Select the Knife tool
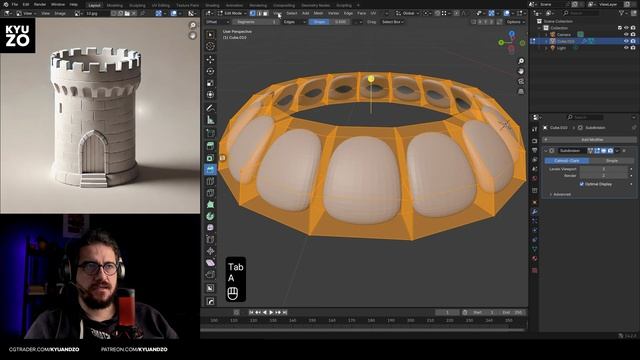 (210, 193)
